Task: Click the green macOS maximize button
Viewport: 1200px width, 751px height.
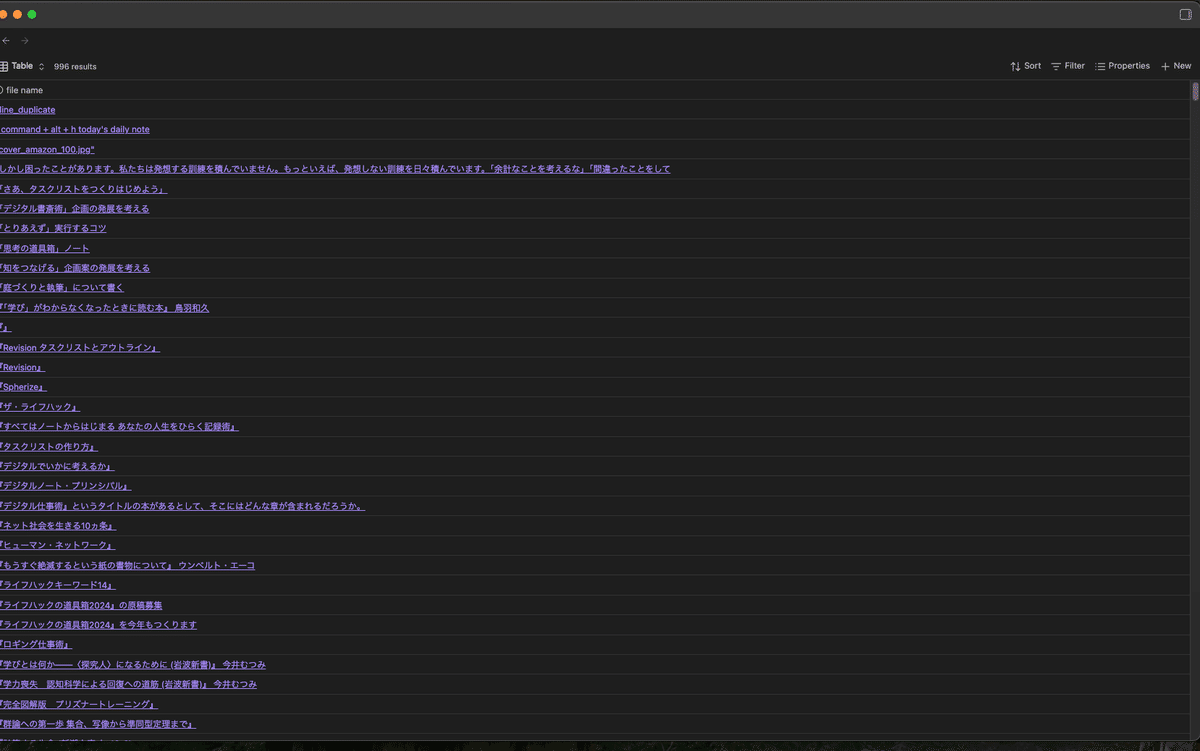Action: [32, 14]
